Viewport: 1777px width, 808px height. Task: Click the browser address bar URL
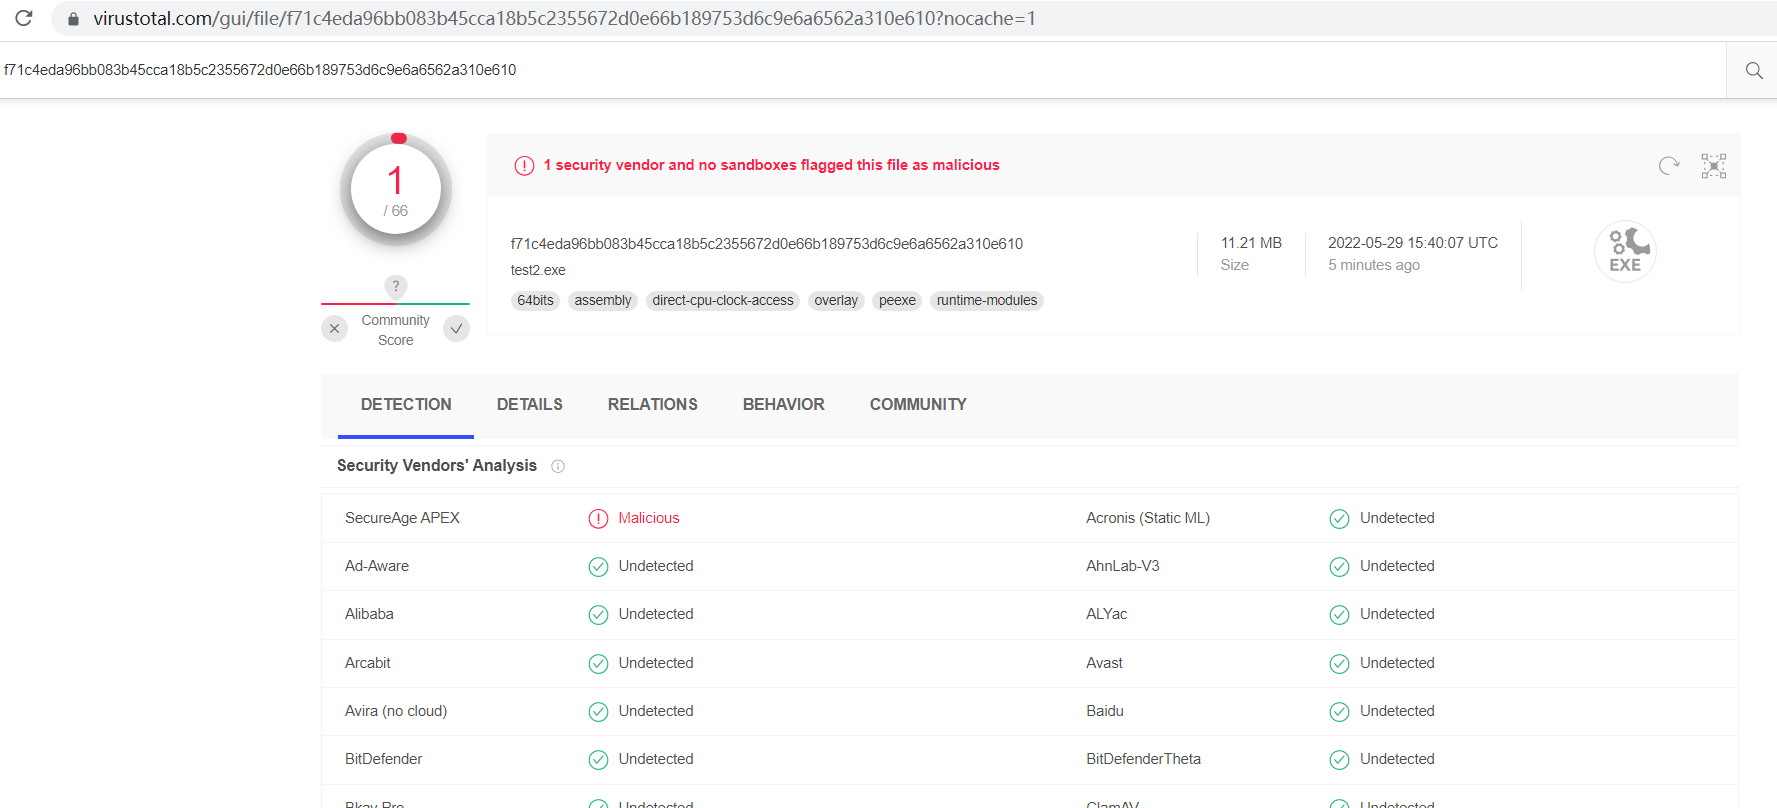(x=565, y=19)
